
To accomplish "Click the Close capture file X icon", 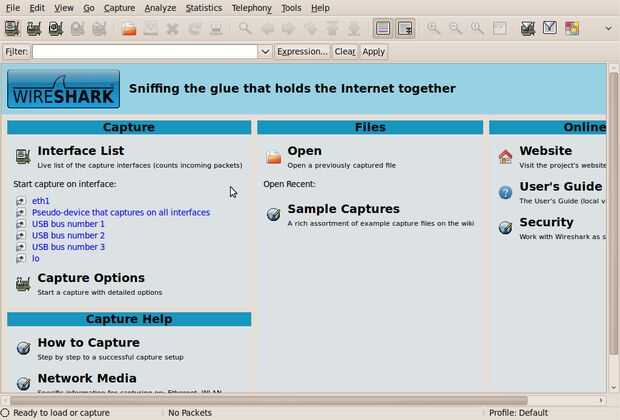I will click(x=172, y=28).
